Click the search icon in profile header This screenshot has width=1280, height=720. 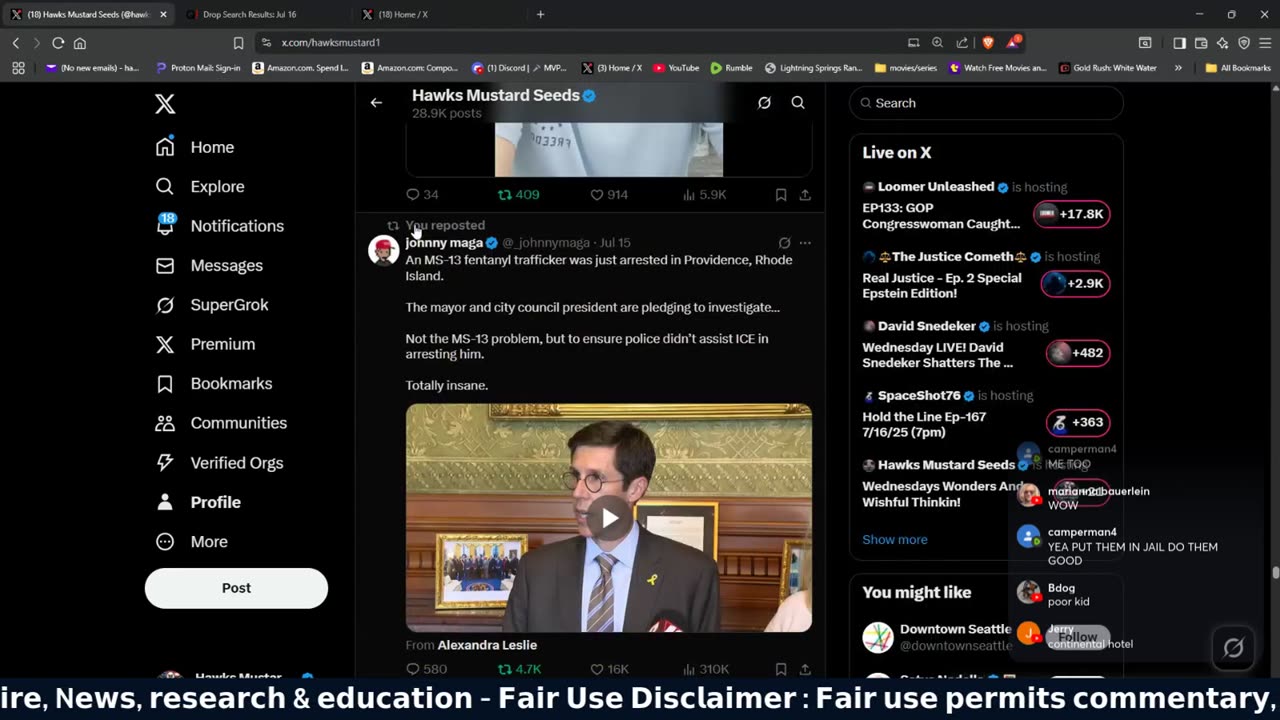tap(798, 103)
